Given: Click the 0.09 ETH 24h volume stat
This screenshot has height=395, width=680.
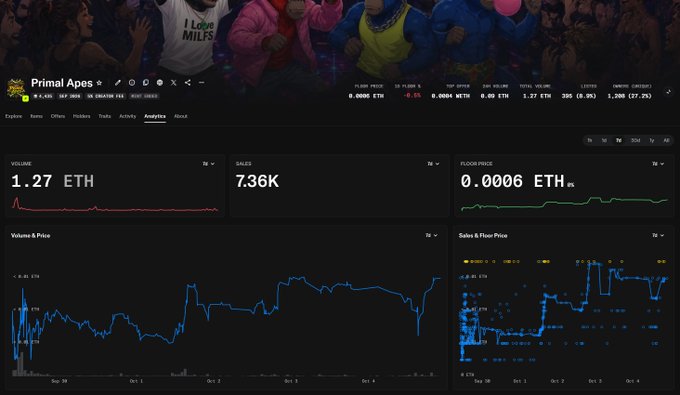Looking at the screenshot, I should pyautogui.click(x=494, y=96).
